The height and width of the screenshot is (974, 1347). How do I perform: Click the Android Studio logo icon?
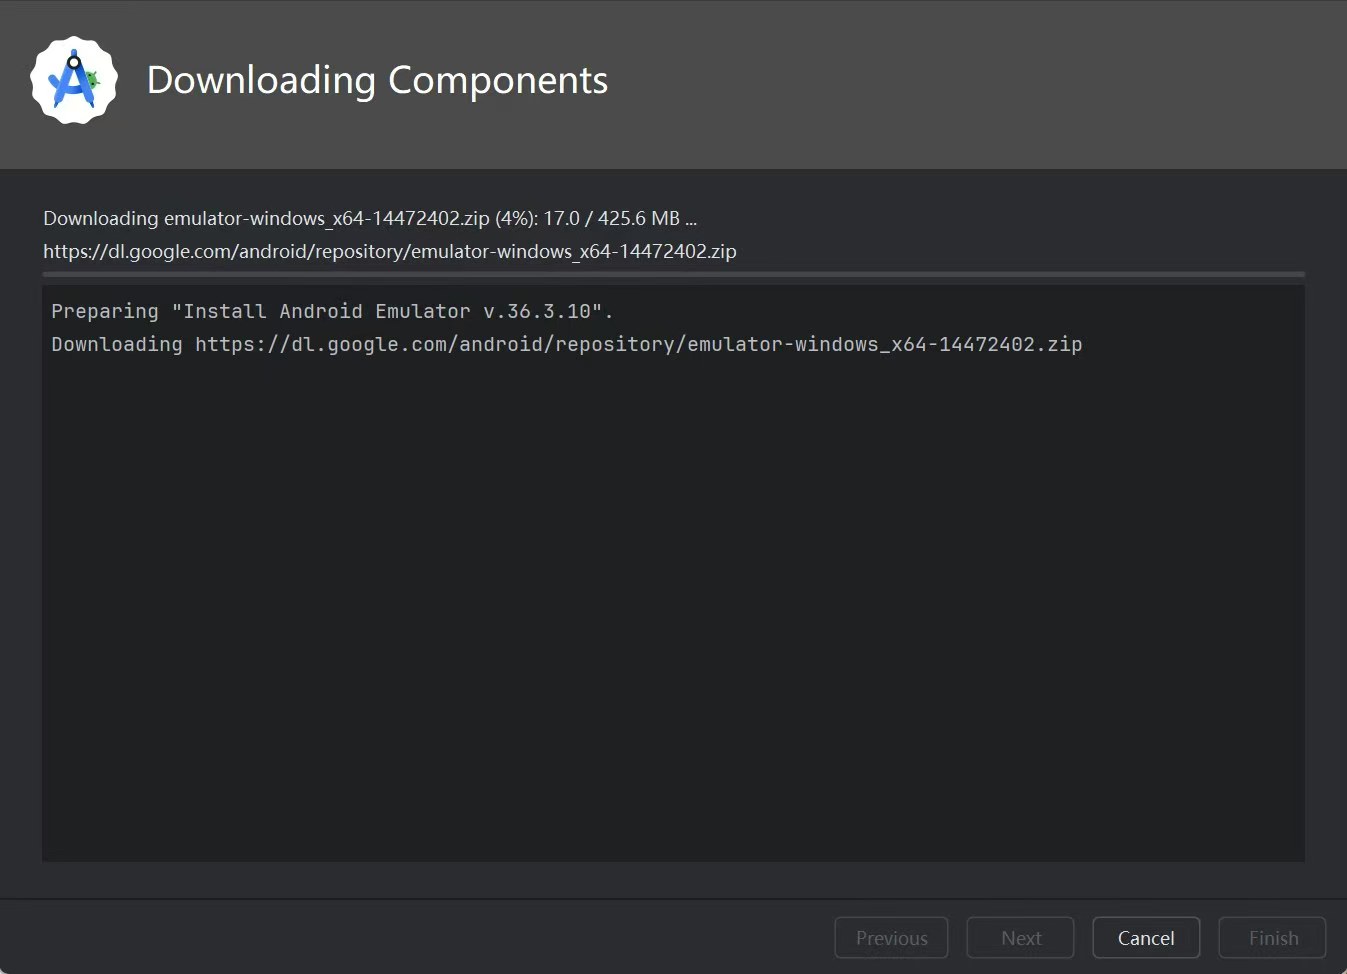pos(74,81)
